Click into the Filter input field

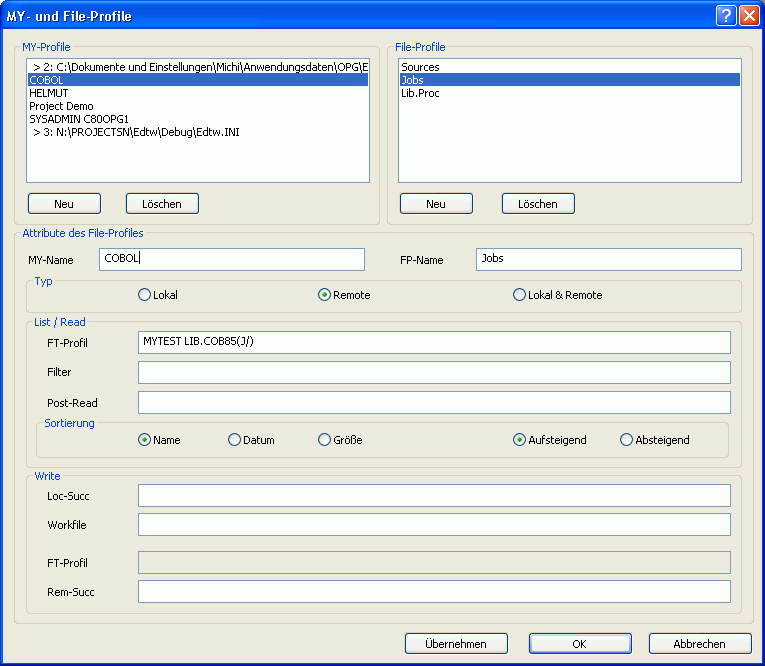tap(434, 373)
